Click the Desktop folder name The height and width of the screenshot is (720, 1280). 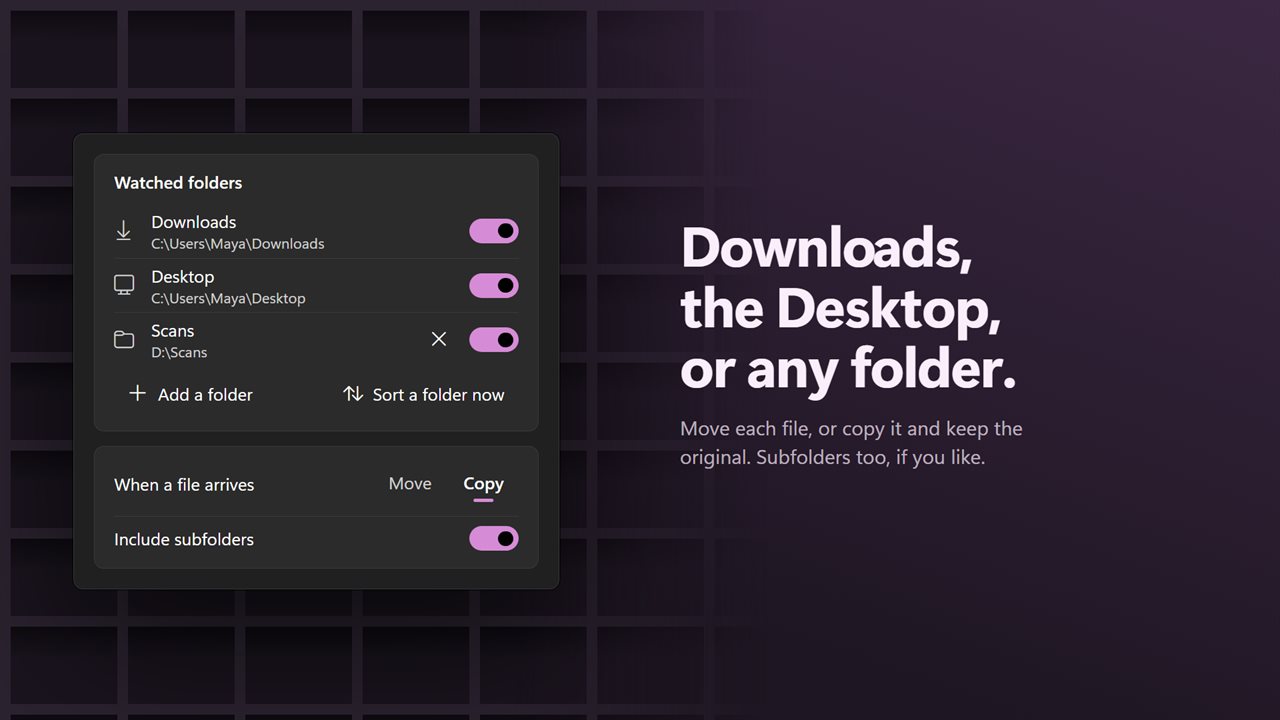tap(183, 276)
